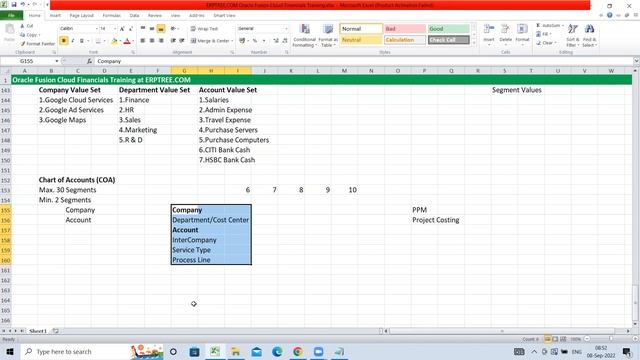Open the Calibri font name dropdown
The image size is (640, 360).
[96, 29]
